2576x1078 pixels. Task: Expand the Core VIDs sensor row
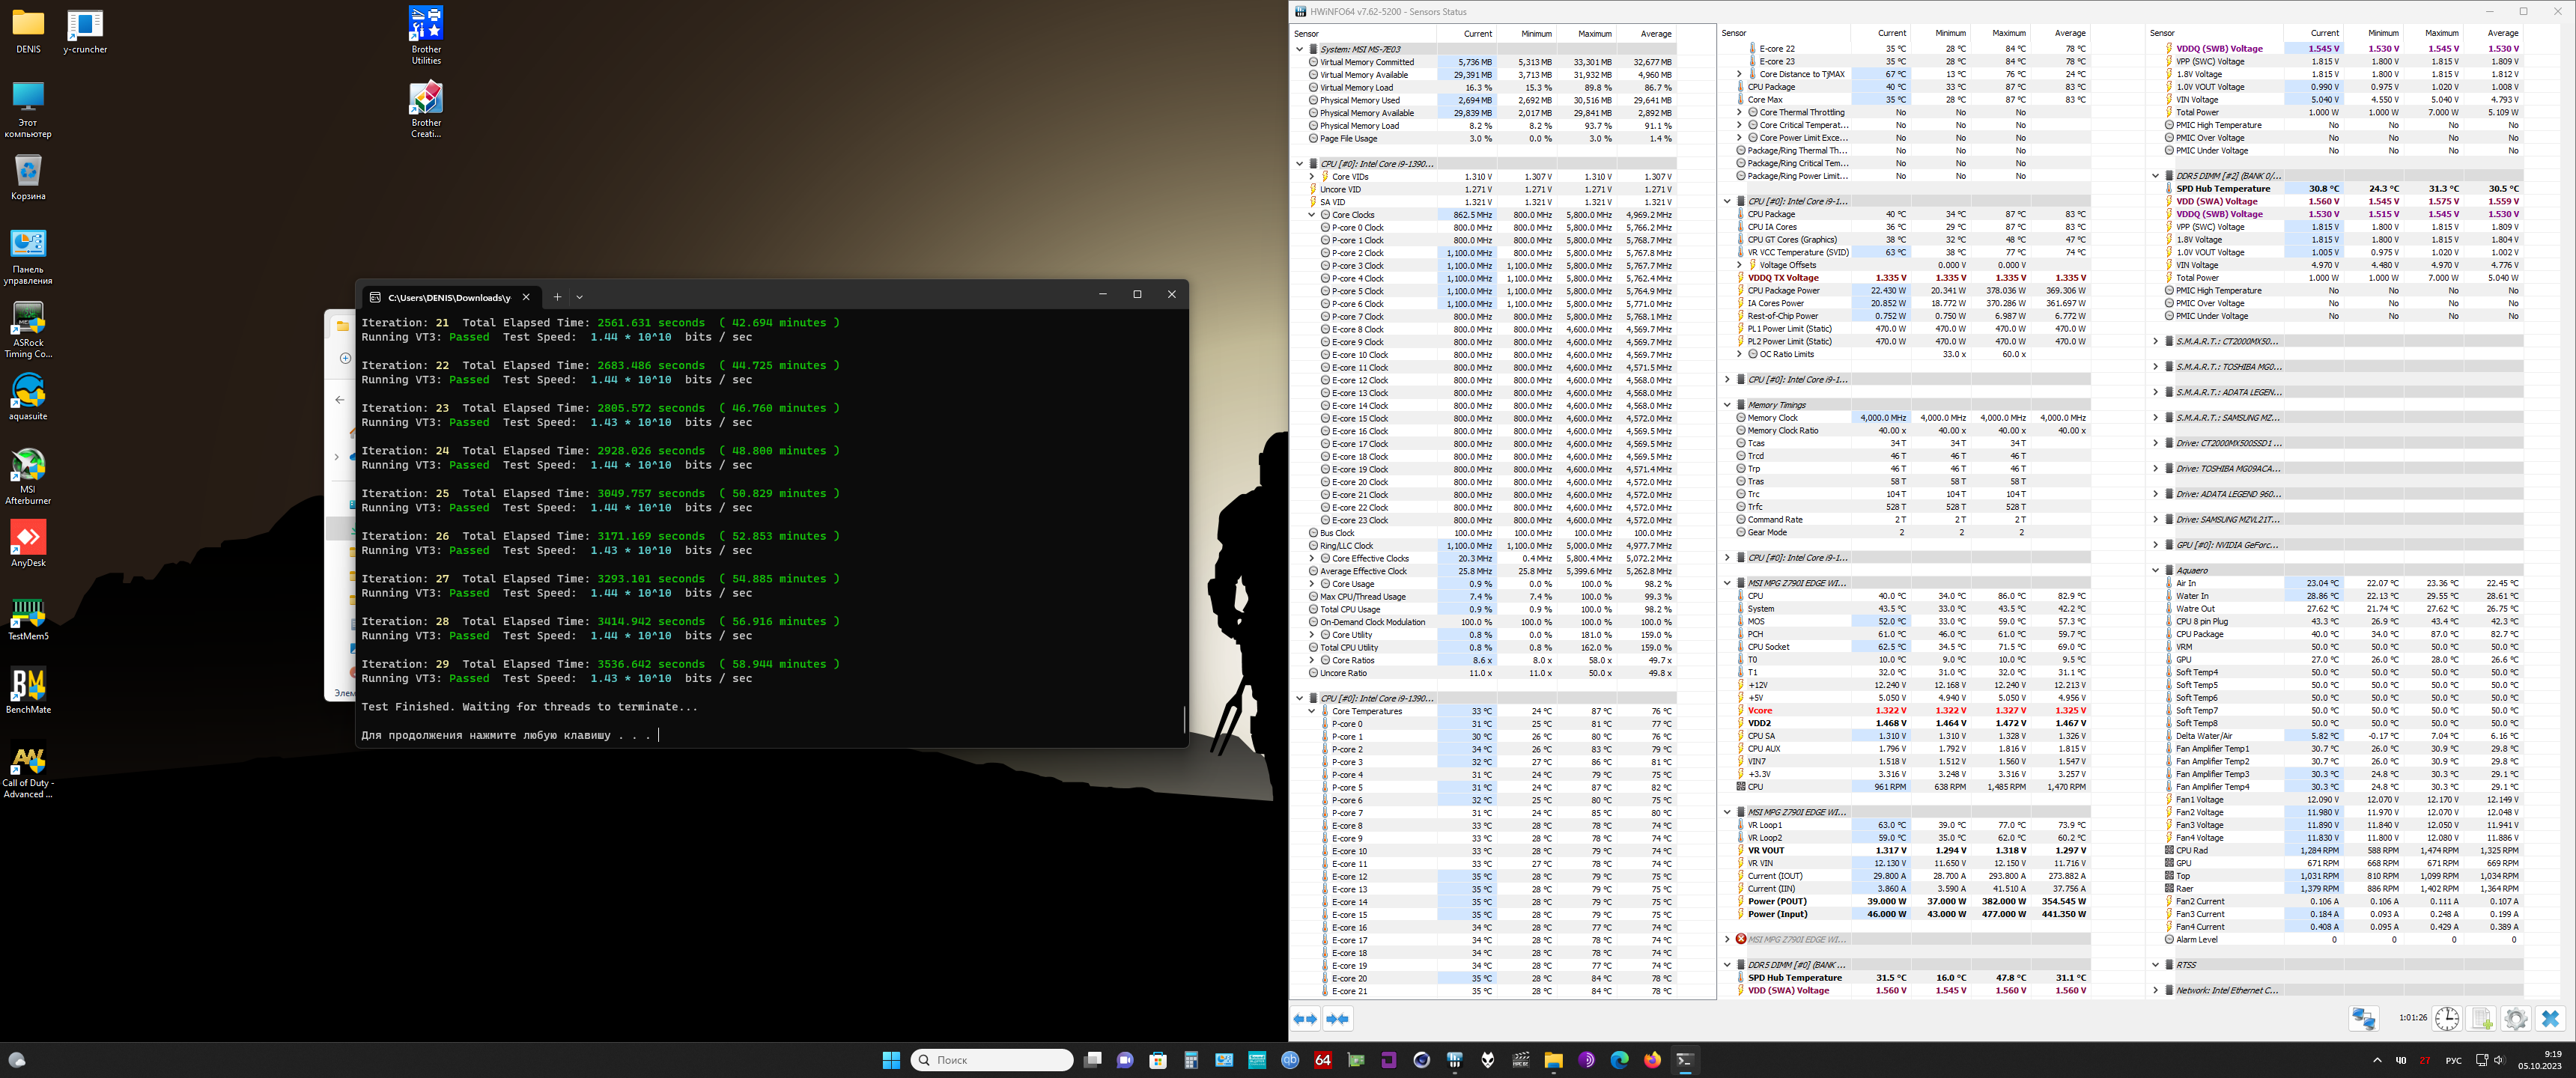[x=1312, y=177]
